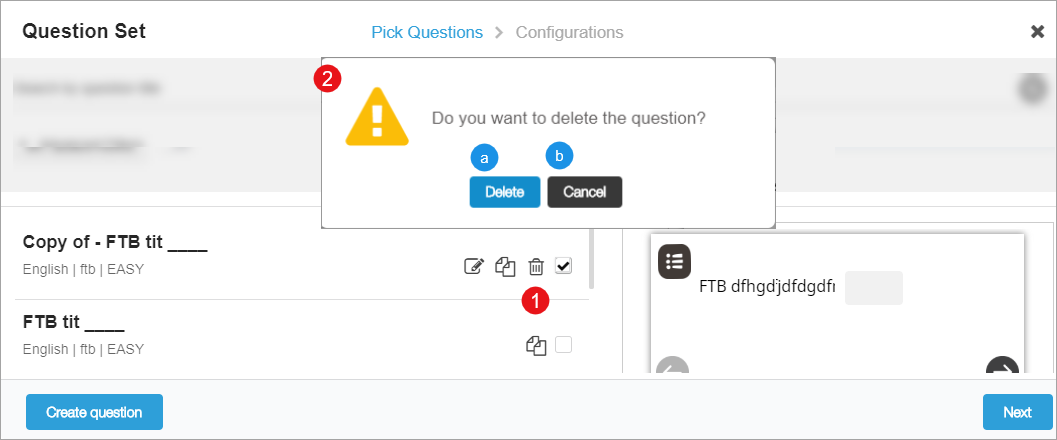
Task: Select the Copy of - FTB tit title
Action: coord(115,244)
